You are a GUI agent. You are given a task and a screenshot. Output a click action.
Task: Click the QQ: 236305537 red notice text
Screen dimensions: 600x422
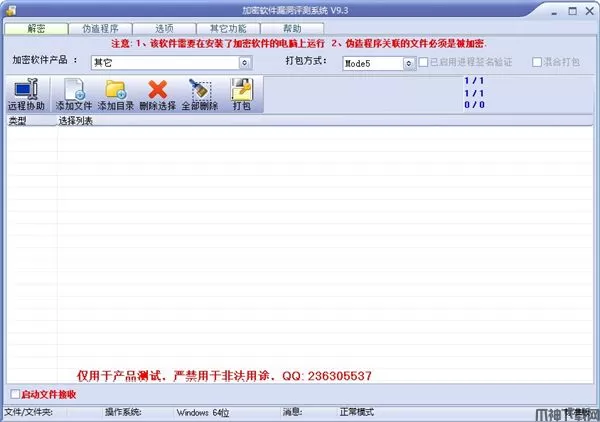click(x=327, y=376)
